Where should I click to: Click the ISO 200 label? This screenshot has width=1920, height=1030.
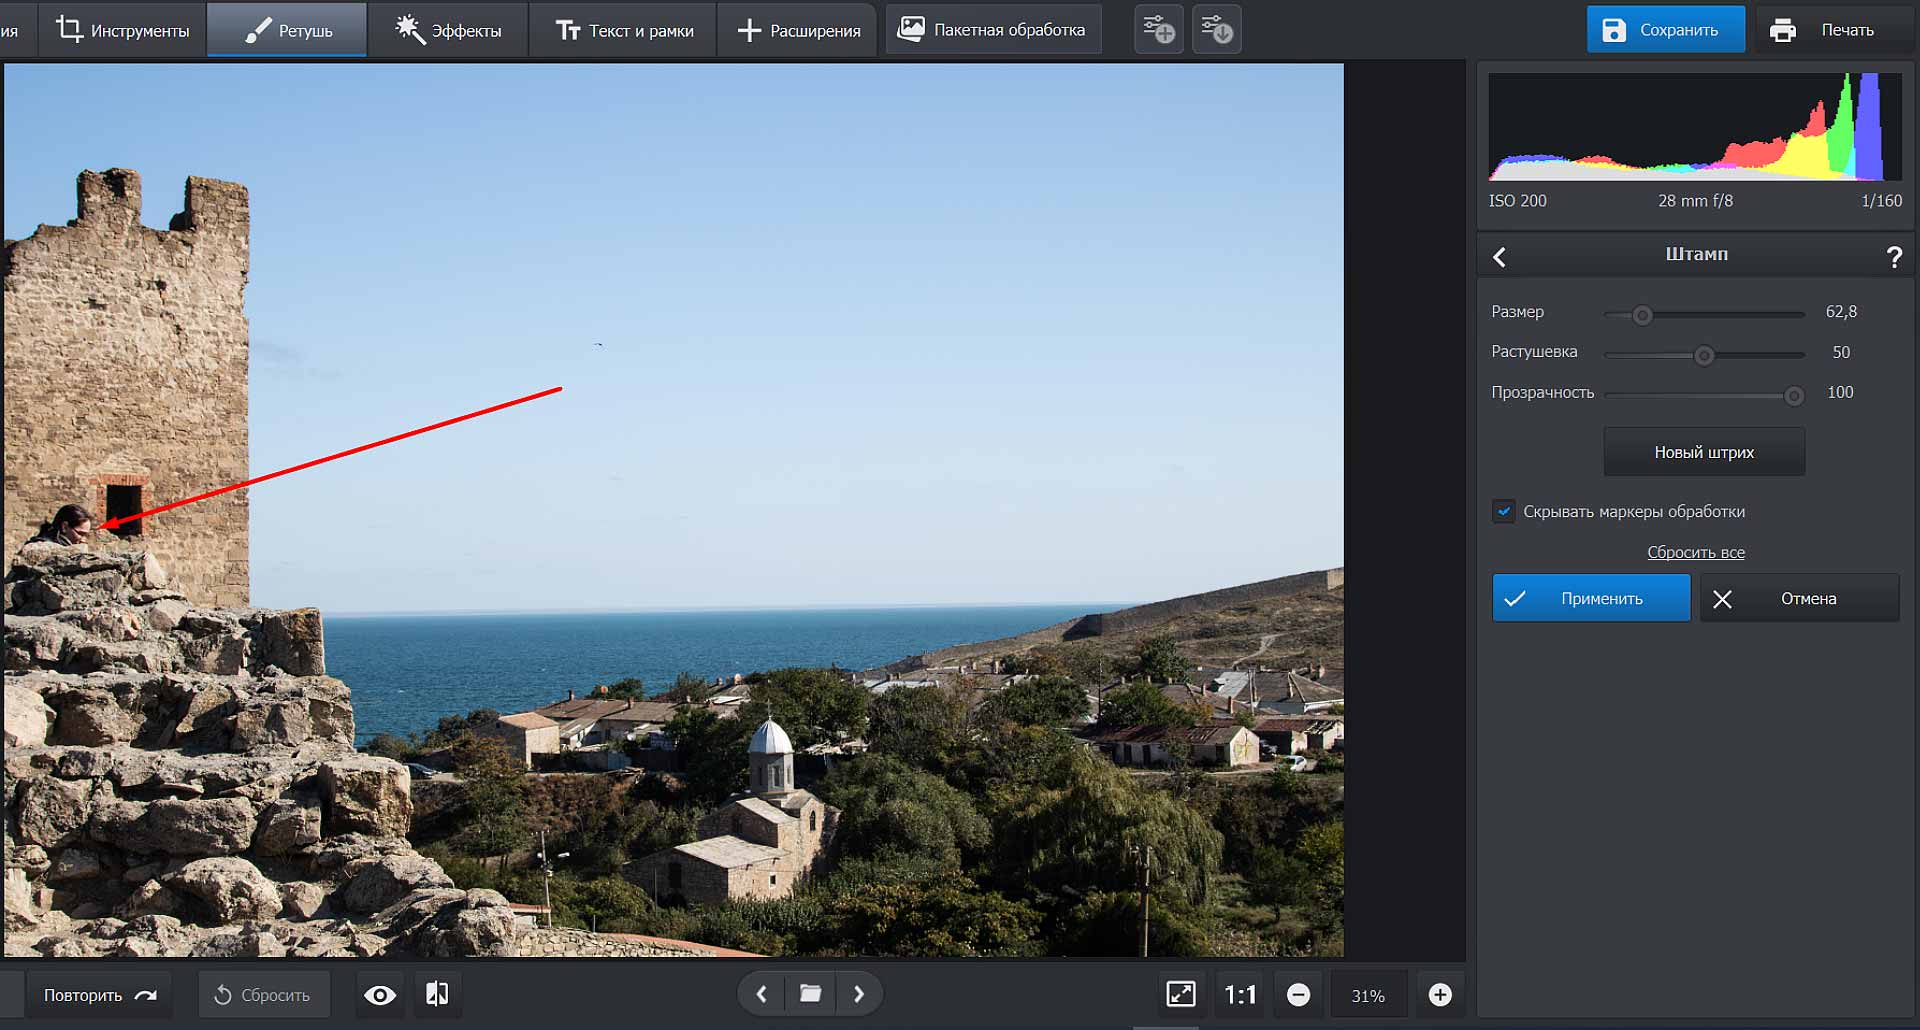1517,201
